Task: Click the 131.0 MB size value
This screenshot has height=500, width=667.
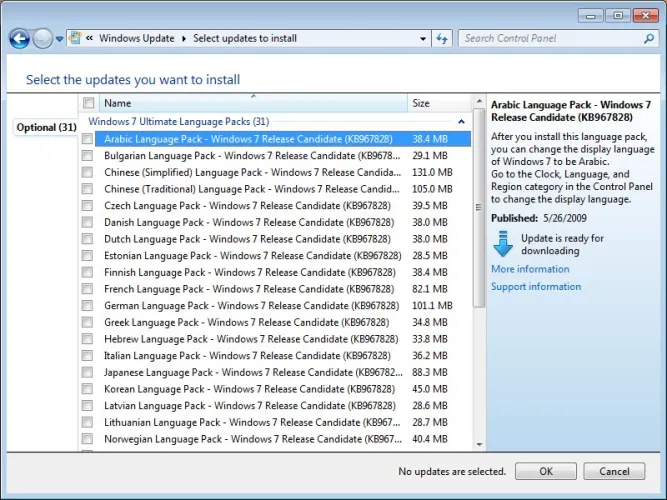Action: [432, 172]
